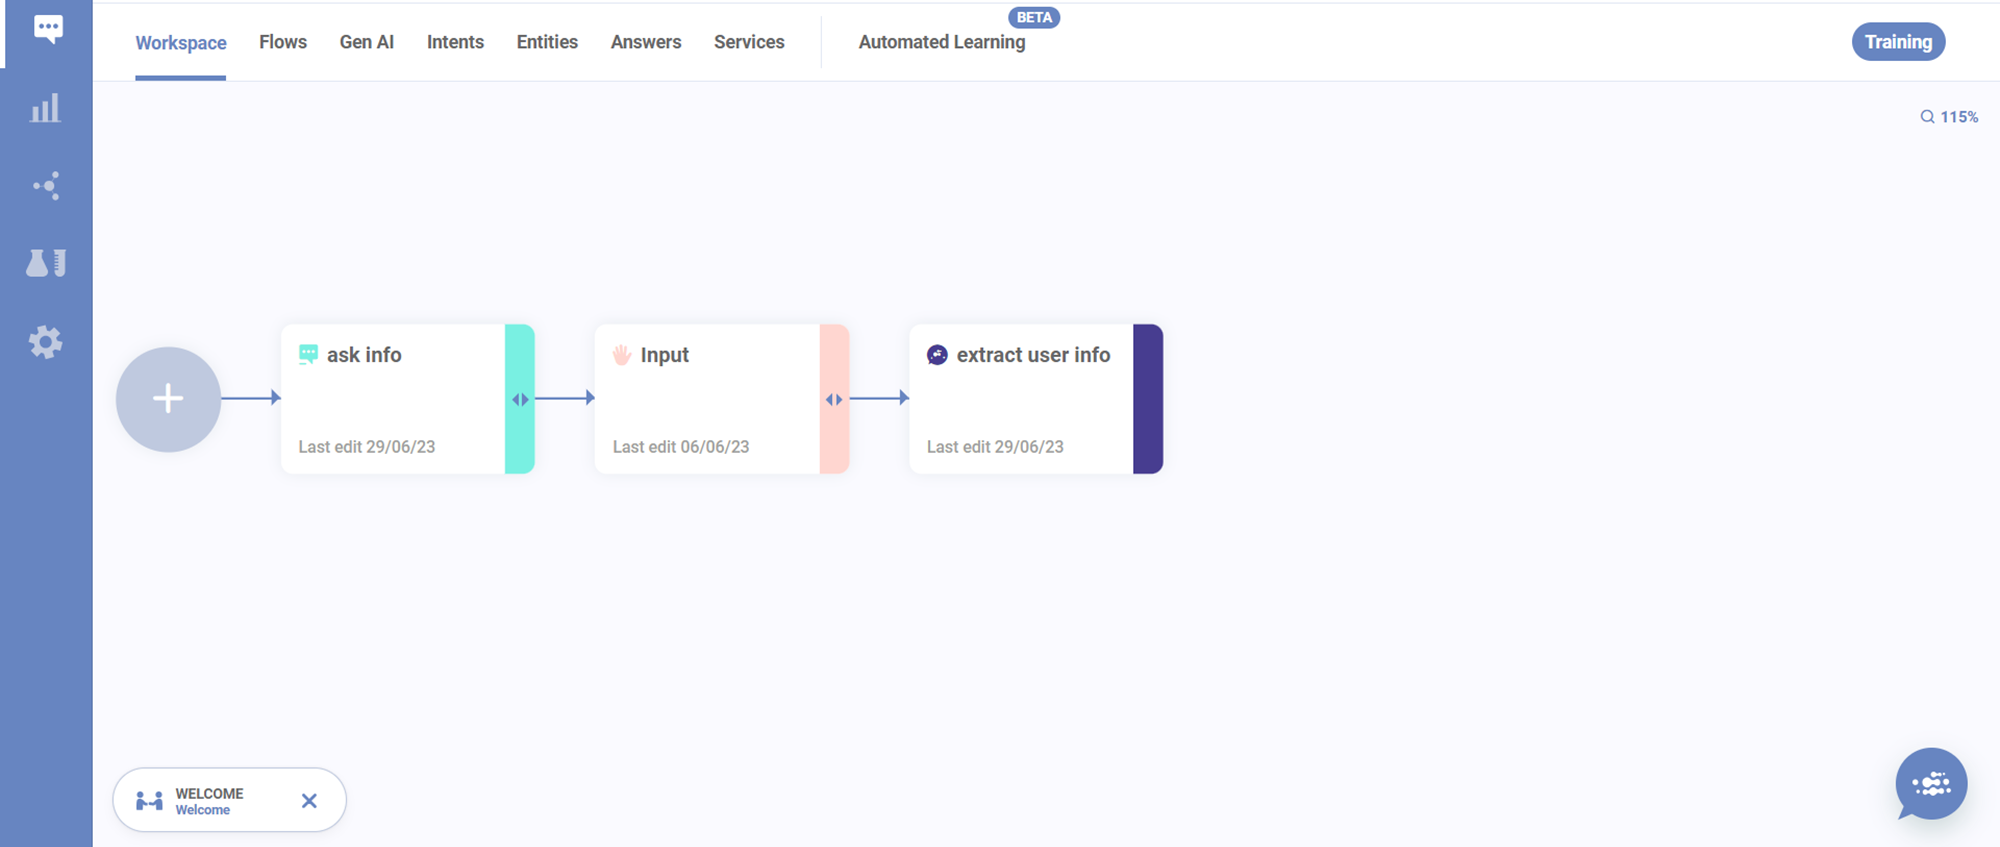This screenshot has height=847, width=2000.
Task: Open the Intents tab
Action: [455, 42]
